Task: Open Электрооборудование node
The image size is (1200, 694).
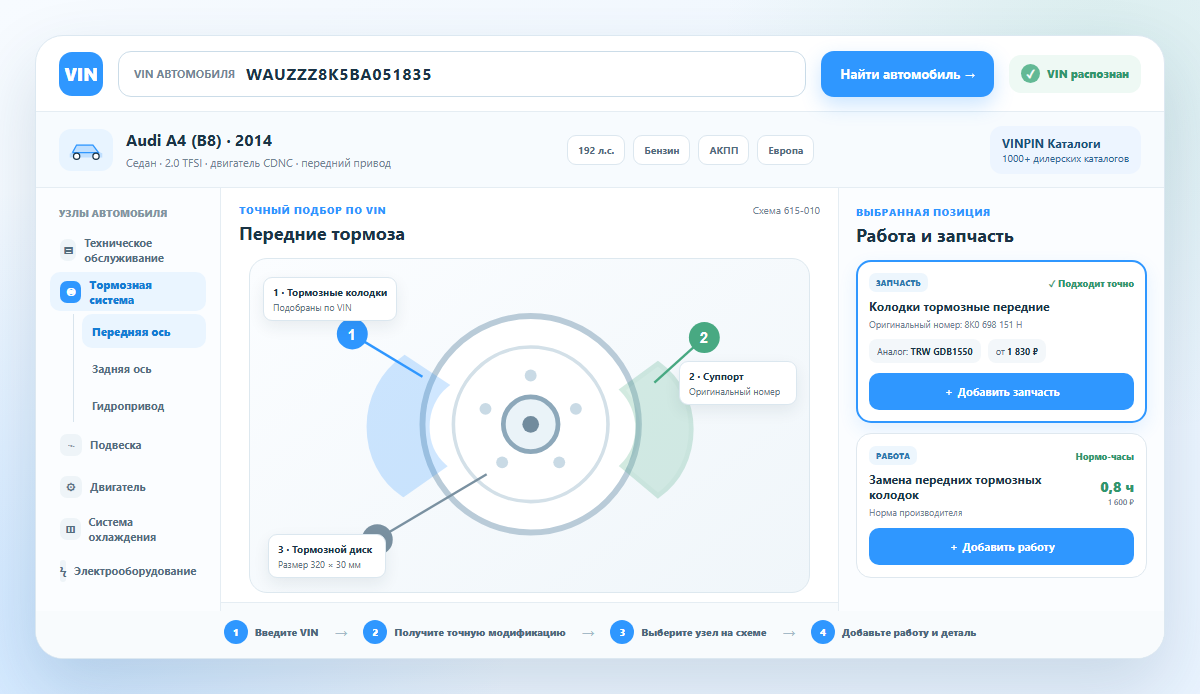Action: point(128,571)
